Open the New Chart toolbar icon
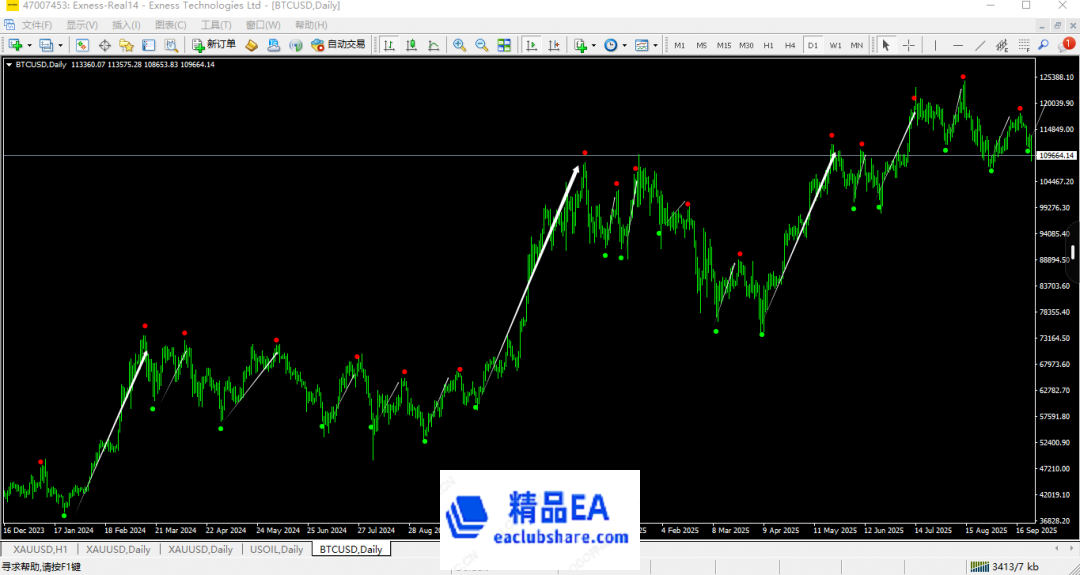 (14, 45)
